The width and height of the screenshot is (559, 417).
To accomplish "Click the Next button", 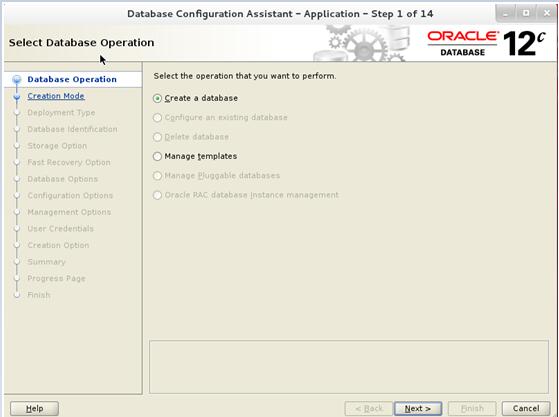I will click(418, 408).
